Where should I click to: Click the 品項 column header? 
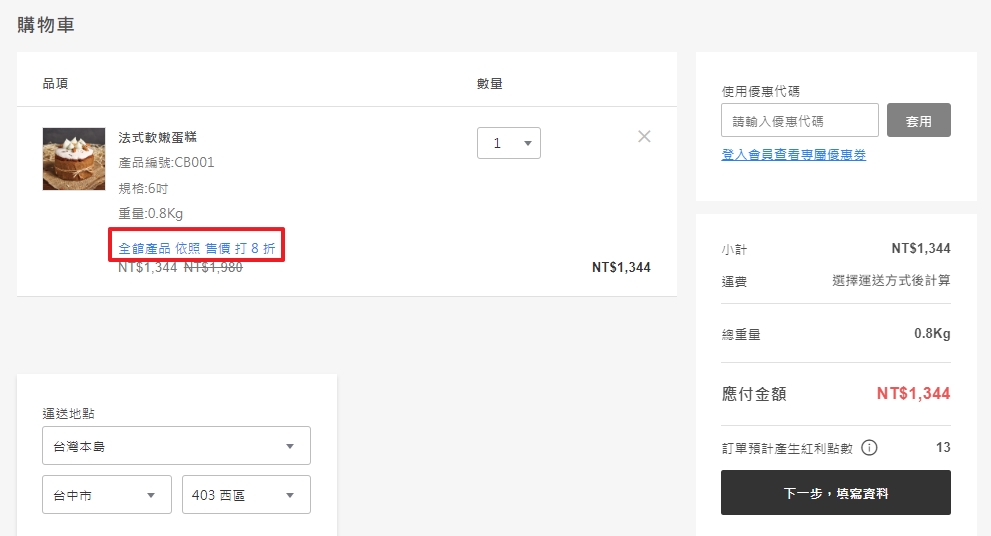(55, 83)
